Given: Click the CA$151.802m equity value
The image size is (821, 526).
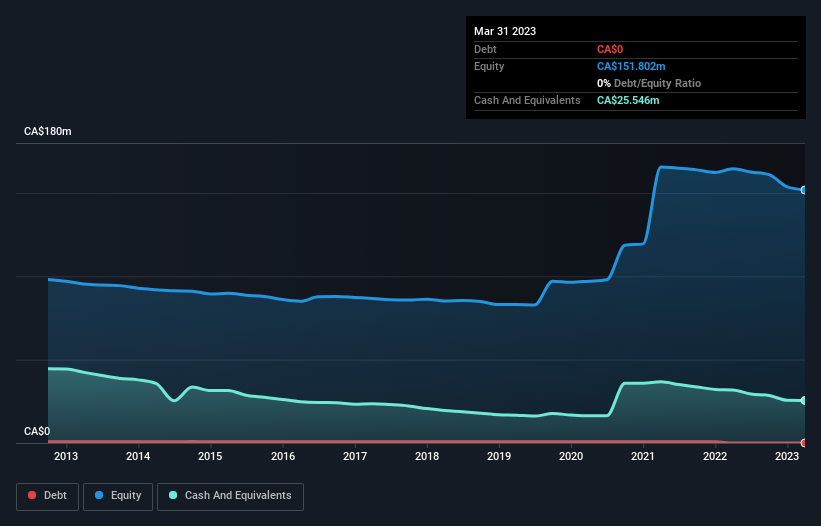Looking at the screenshot, I should point(631,66).
